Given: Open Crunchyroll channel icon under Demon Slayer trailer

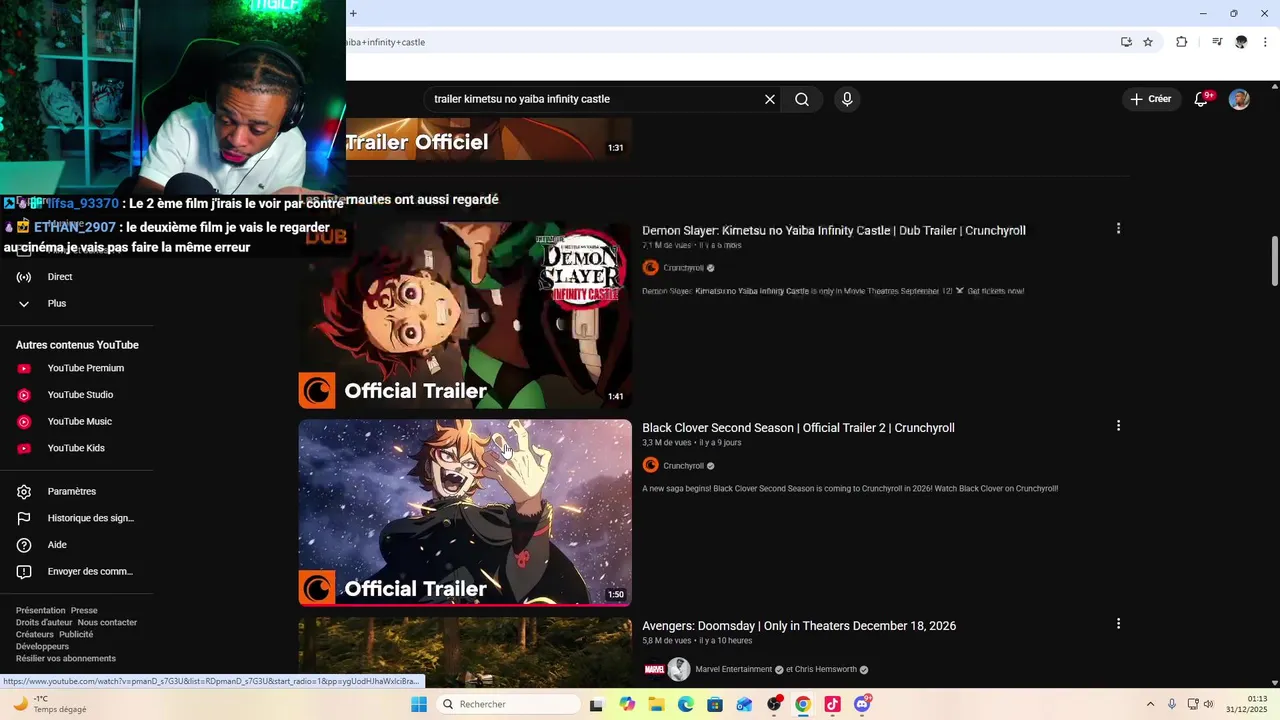Looking at the screenshot, I should click(x=650, y=268).
